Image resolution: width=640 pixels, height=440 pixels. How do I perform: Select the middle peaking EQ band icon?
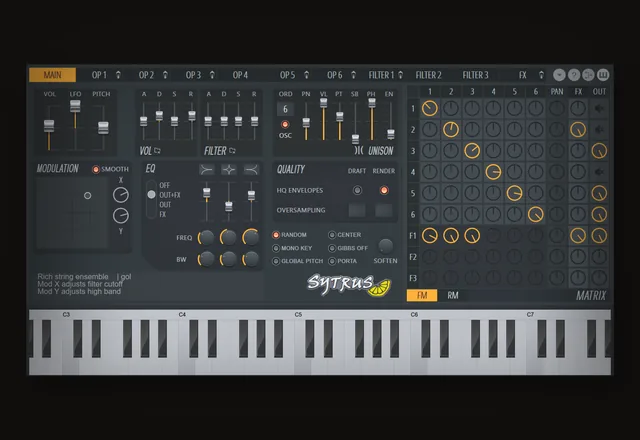click(229, 169)
